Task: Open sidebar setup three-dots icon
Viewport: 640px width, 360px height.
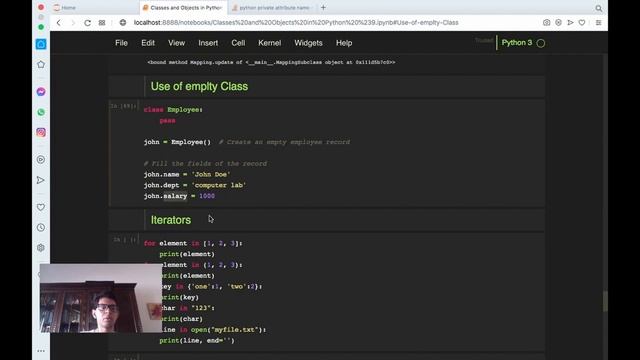Action: (x=41, y=351)
